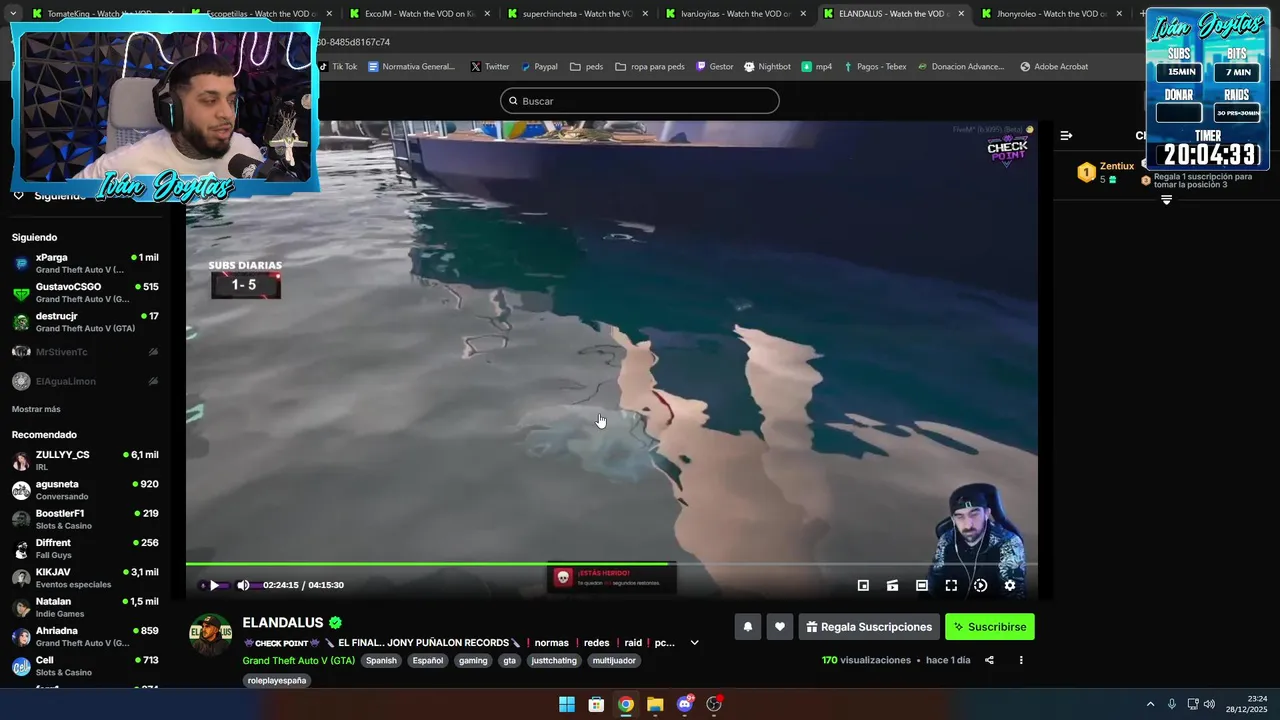
Task: Open the peds bookmark folder
Action: [586, 67]
